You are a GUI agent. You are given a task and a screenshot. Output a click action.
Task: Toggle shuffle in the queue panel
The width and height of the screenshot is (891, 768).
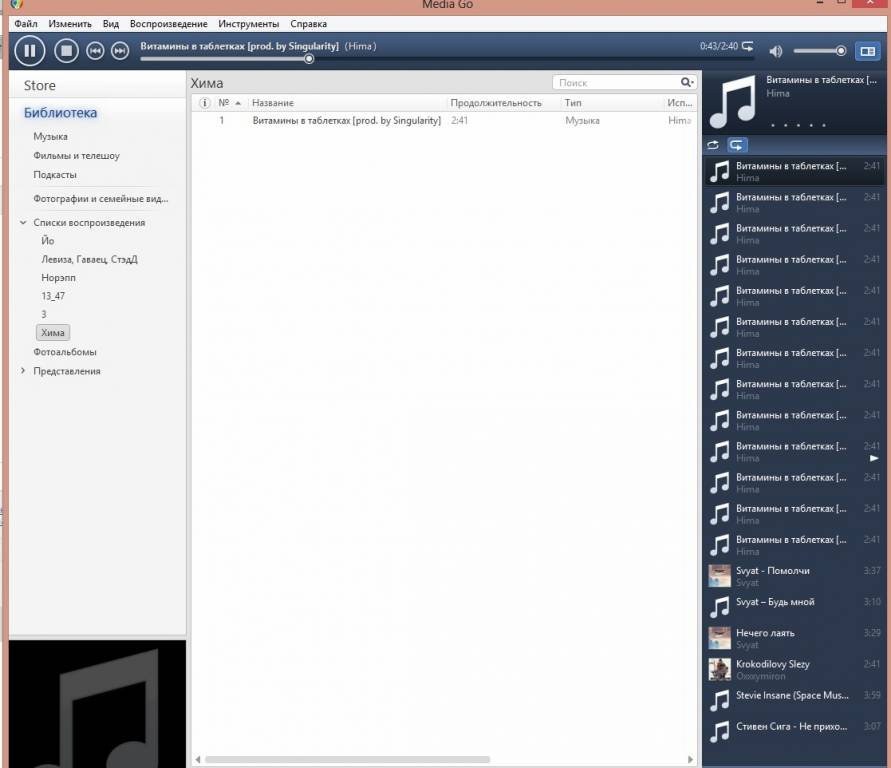(x=713, y=145)
